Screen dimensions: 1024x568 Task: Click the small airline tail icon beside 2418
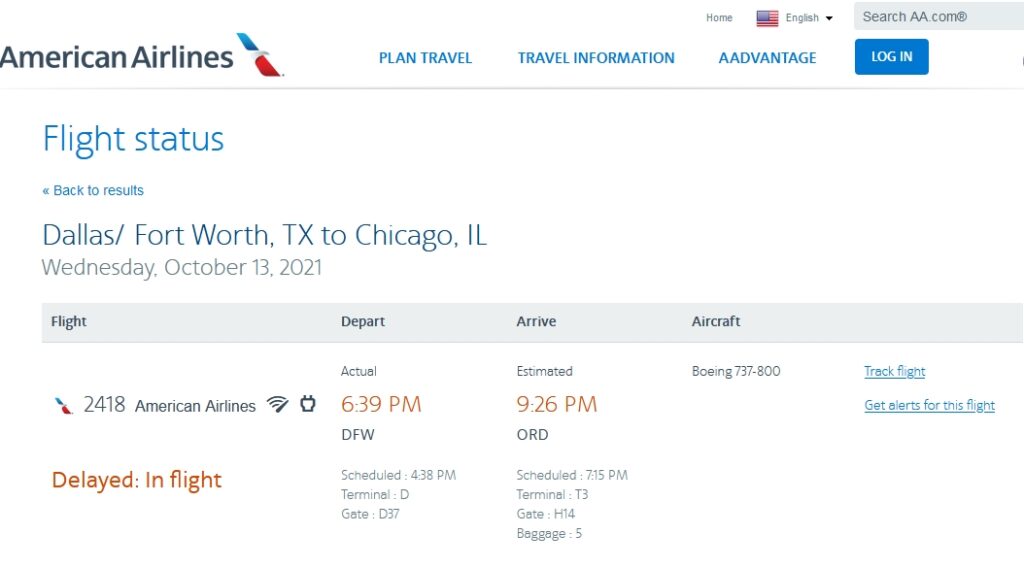[64, 405]
